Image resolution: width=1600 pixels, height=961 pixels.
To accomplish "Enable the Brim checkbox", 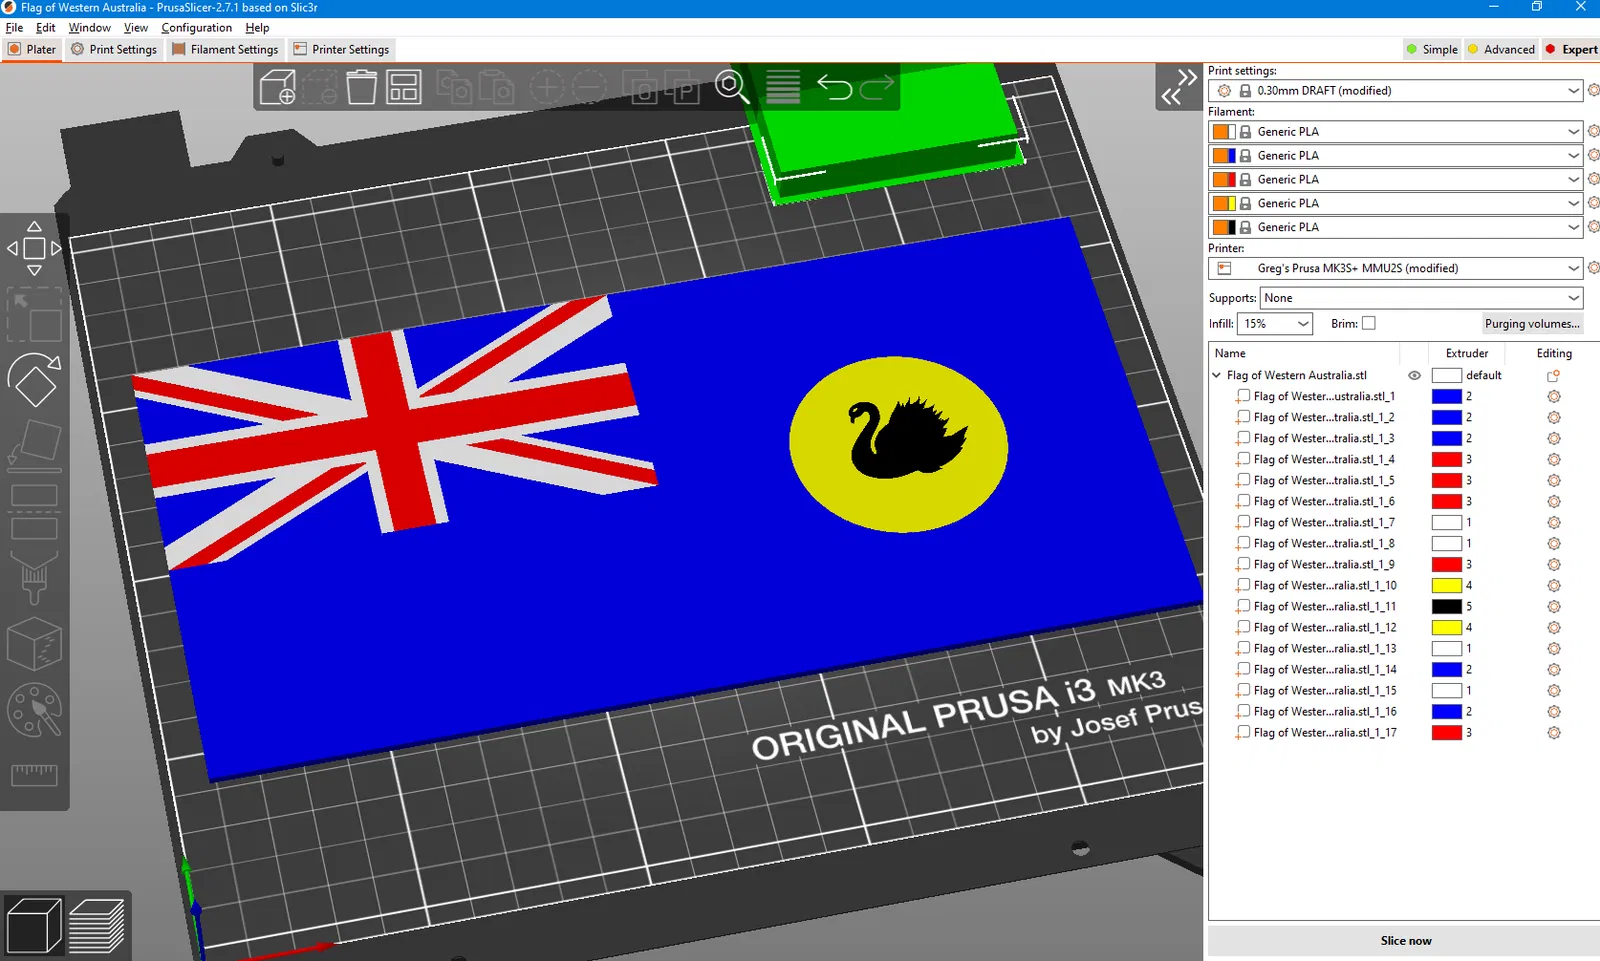I will (x=1369, y=323).
